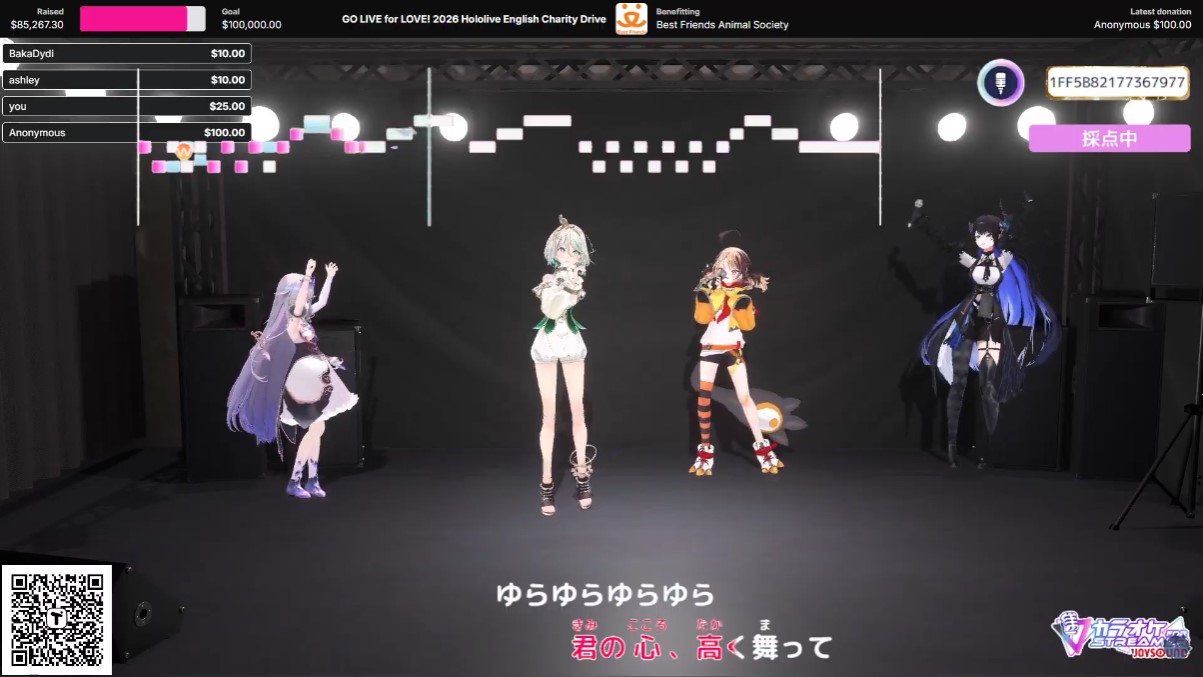Click the raised microphone held by blue-haired singer
1203x677 pixels.
coord(915,210)
